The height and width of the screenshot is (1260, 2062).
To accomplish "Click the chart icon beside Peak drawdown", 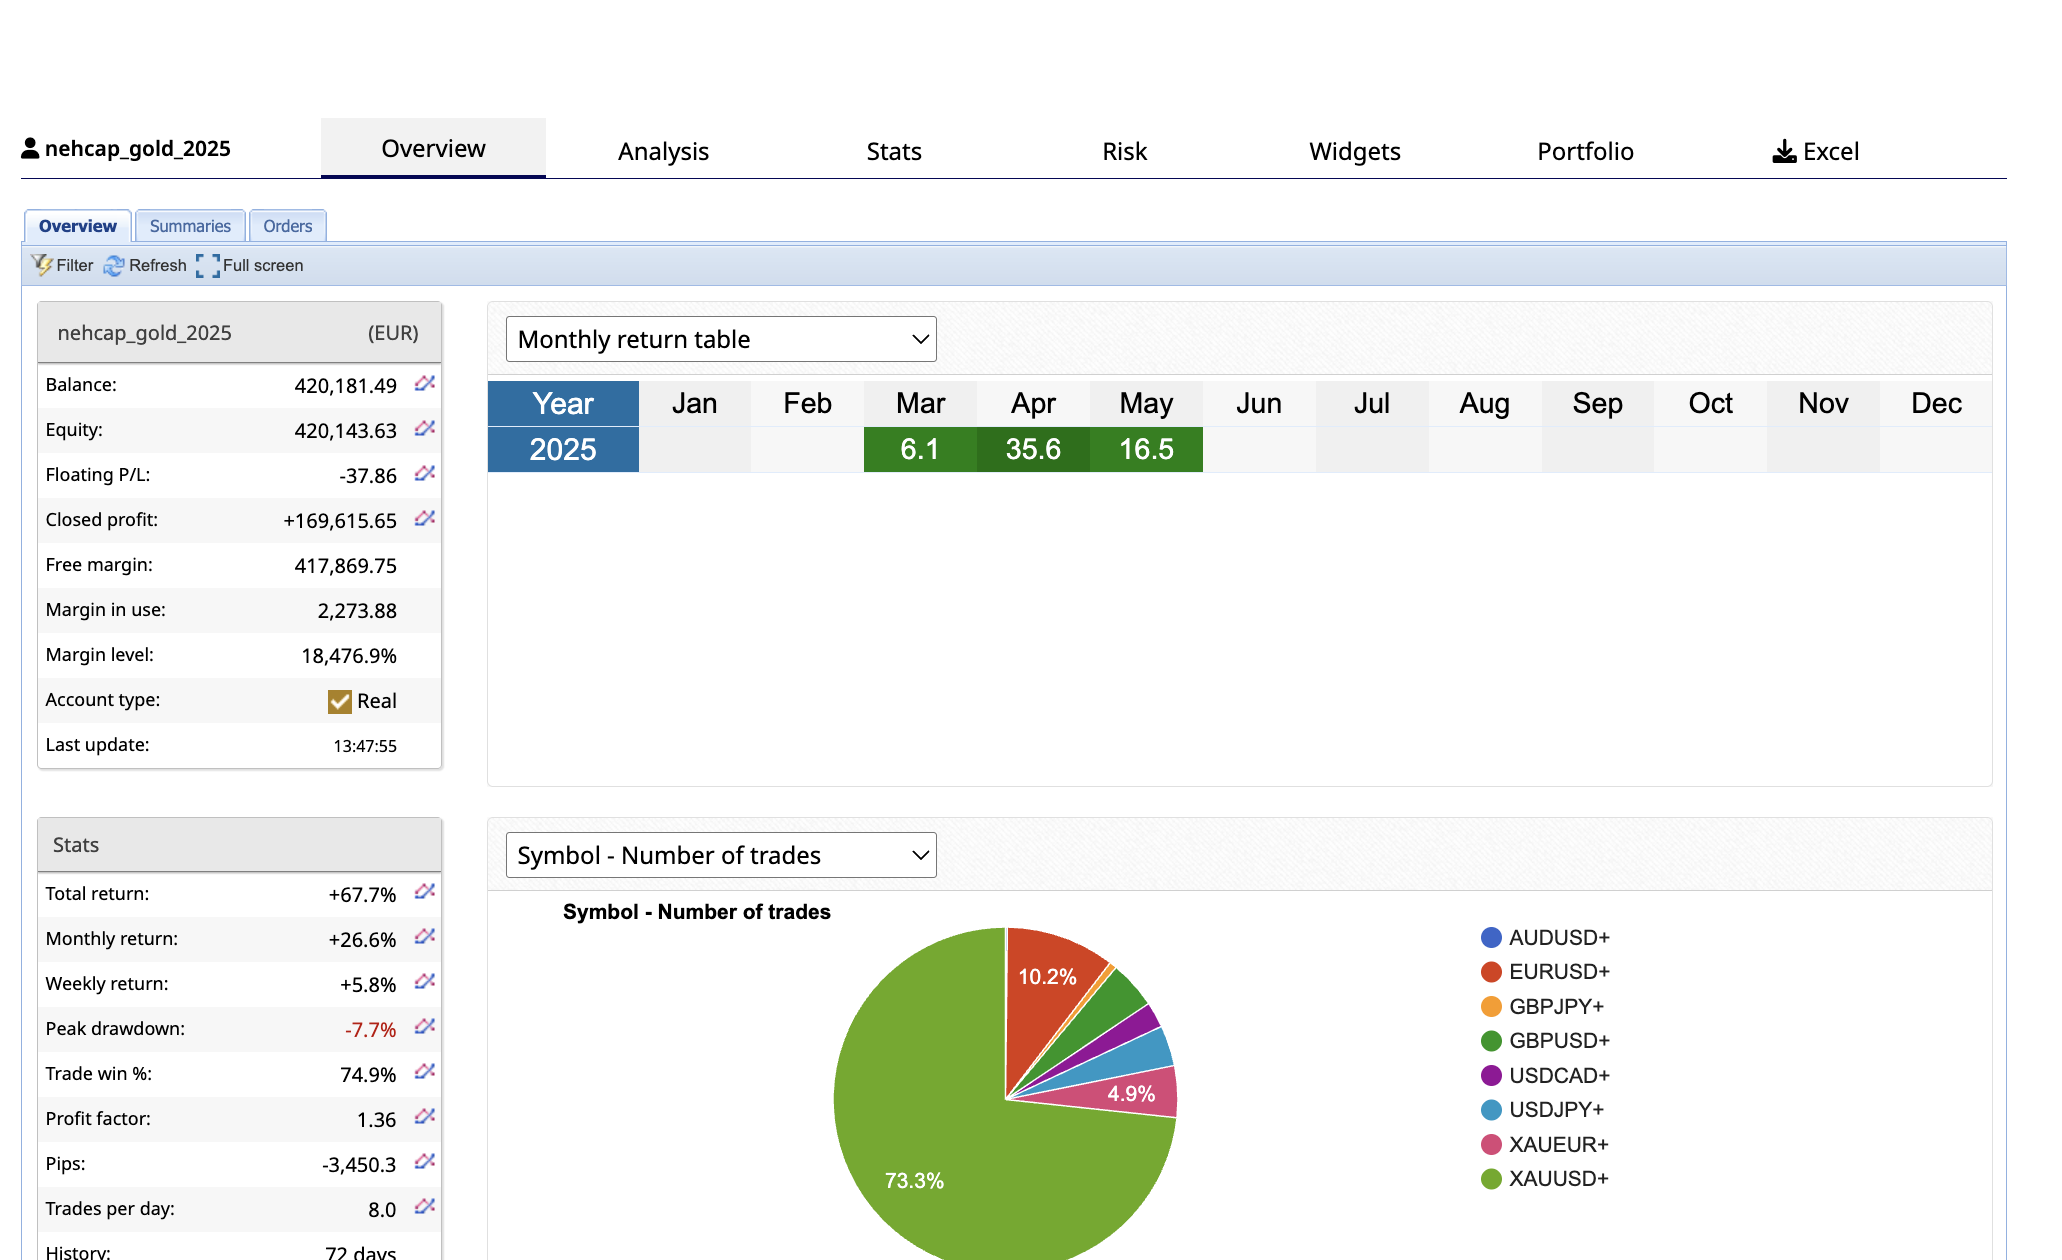I will (x=425, y=1027).
